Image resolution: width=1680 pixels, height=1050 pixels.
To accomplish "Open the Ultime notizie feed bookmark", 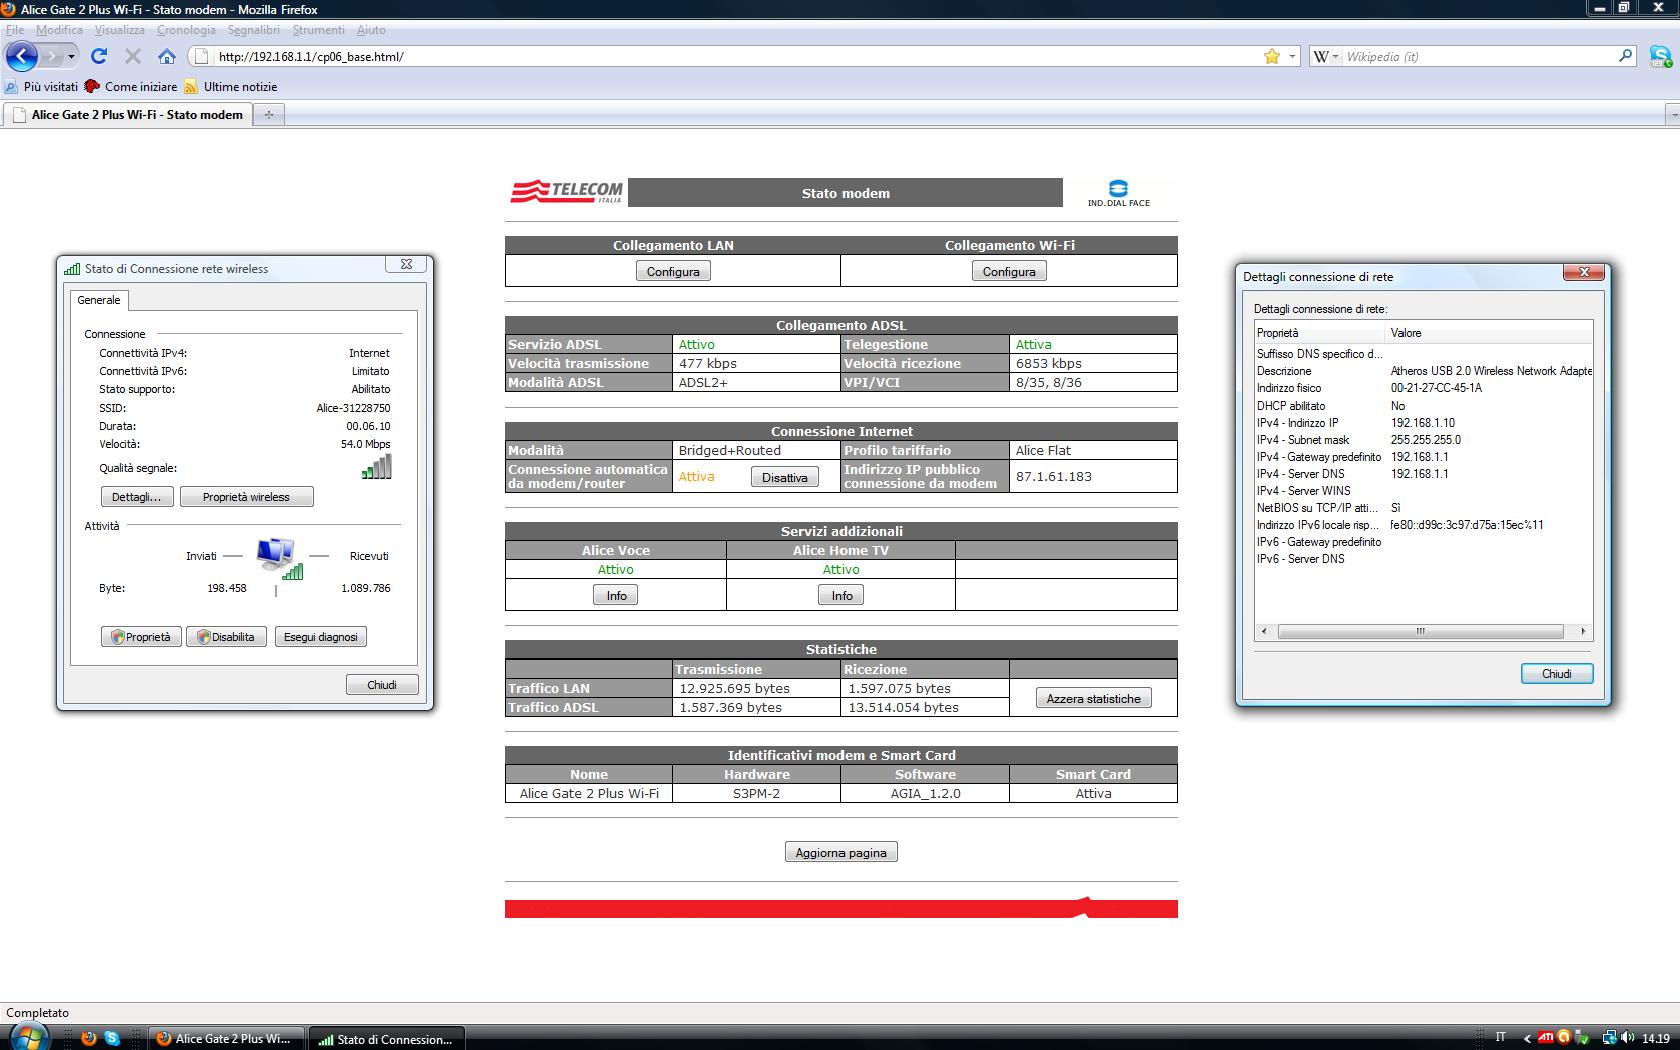I will [230, 87].
